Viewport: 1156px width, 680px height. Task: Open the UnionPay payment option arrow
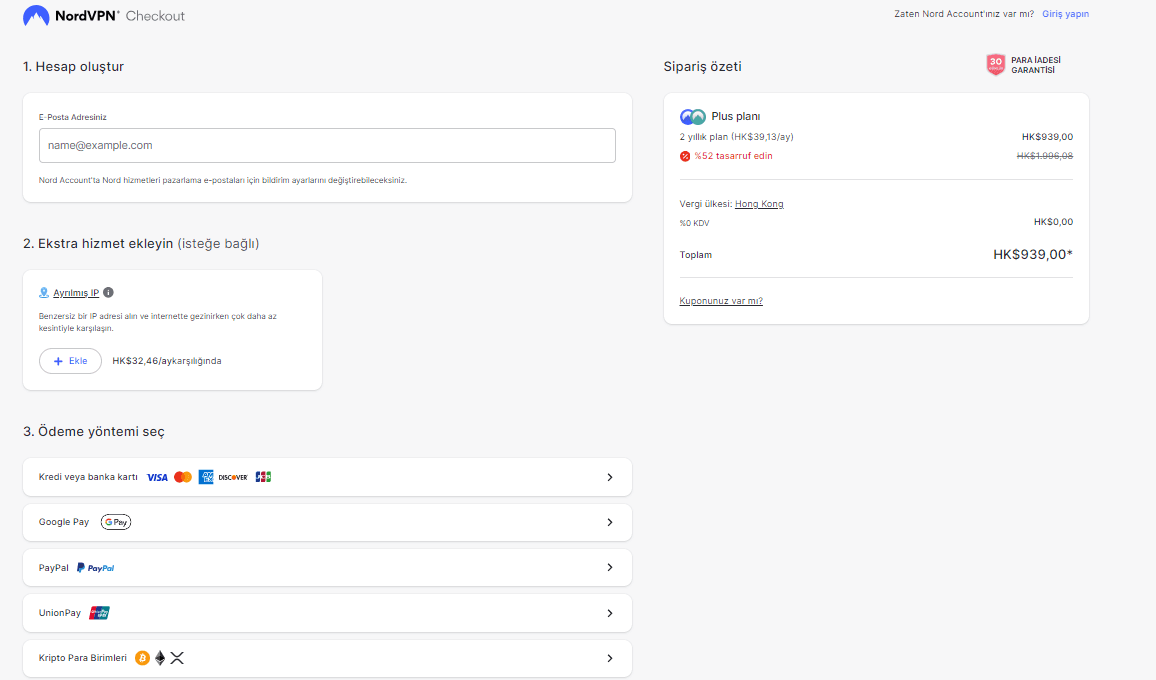coord(610,613)
